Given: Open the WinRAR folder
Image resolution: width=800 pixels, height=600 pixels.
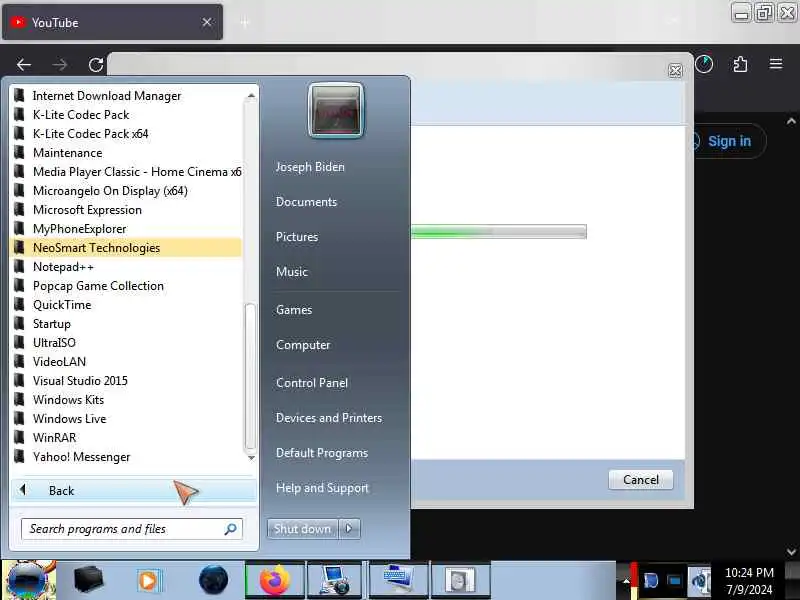Looking at the screenshot, I should [x=126, y=438].
